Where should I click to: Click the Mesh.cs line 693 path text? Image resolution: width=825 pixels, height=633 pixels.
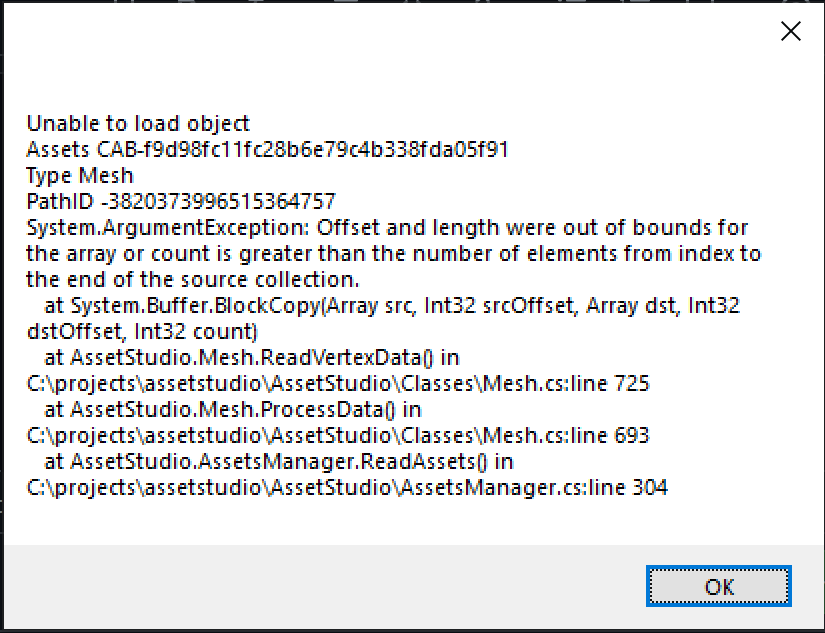tap(336, 435)
